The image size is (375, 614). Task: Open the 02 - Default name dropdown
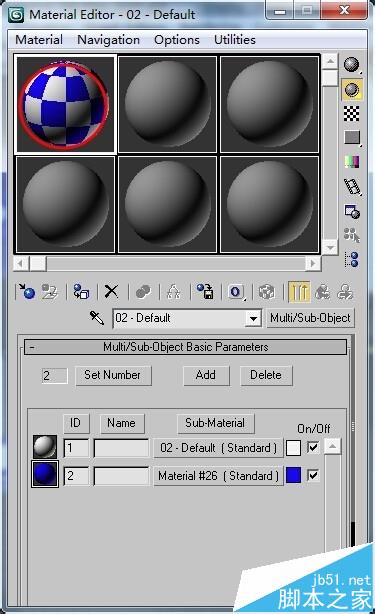(253, 318)
